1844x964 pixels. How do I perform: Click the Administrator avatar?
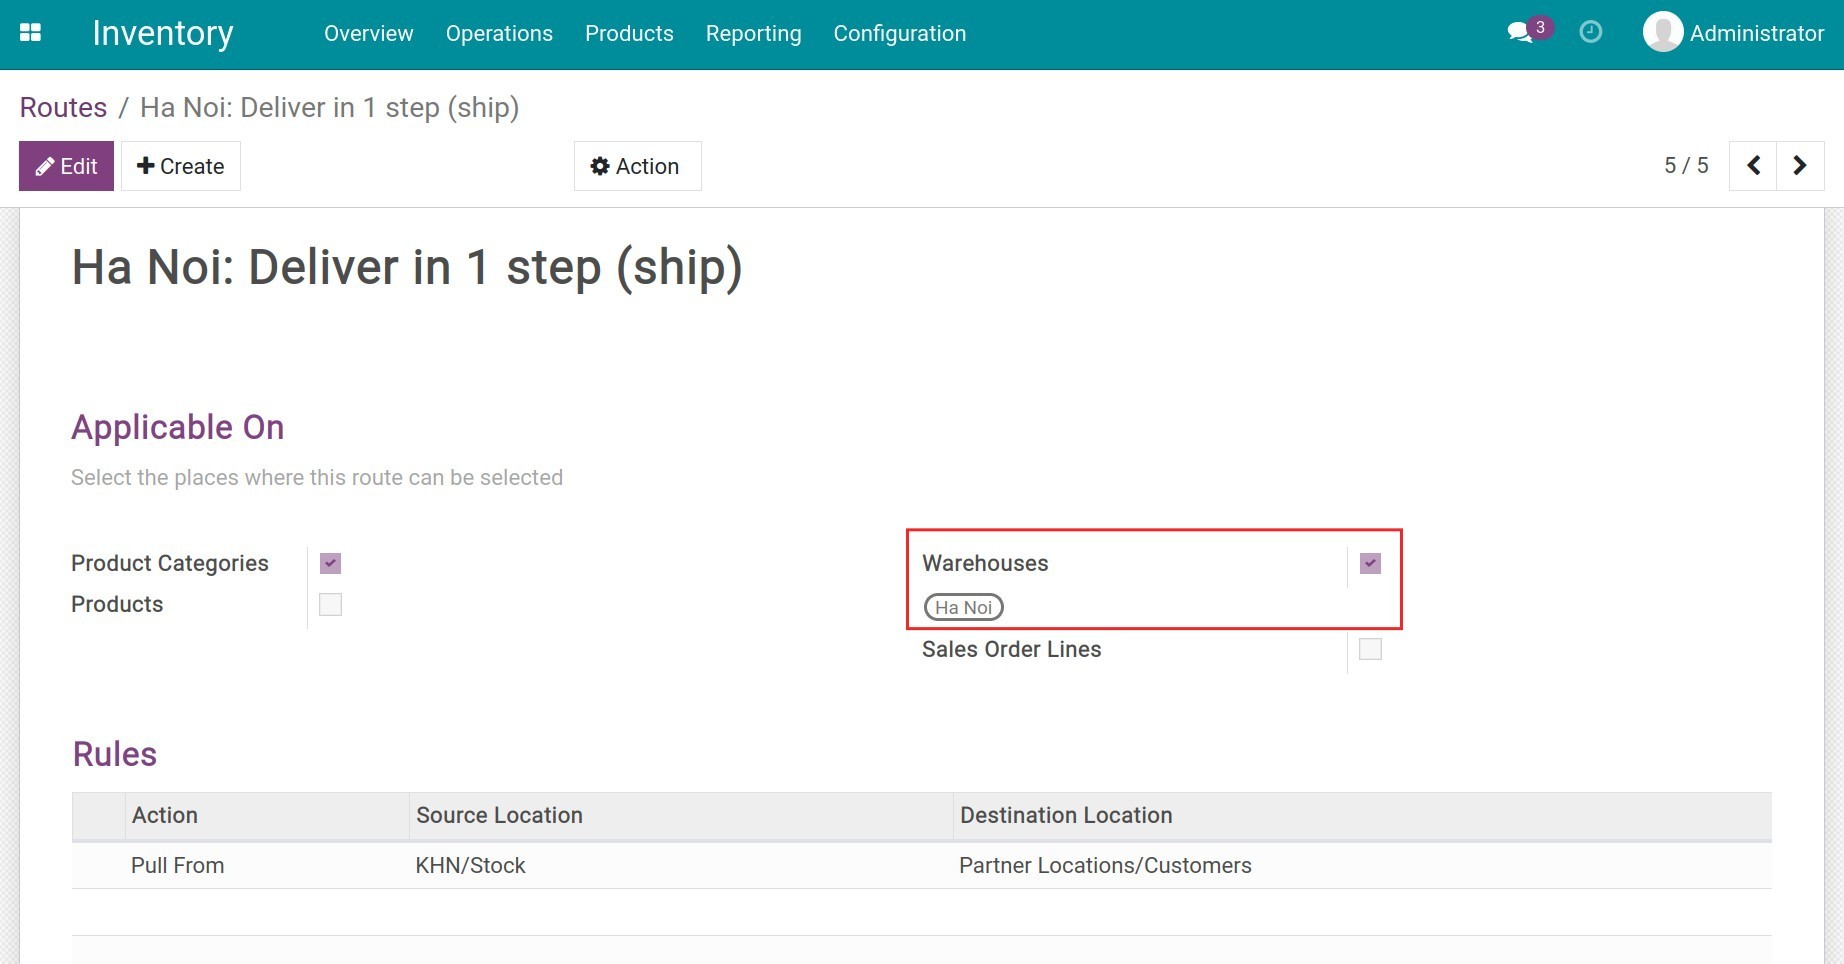tap(1663, 31)
